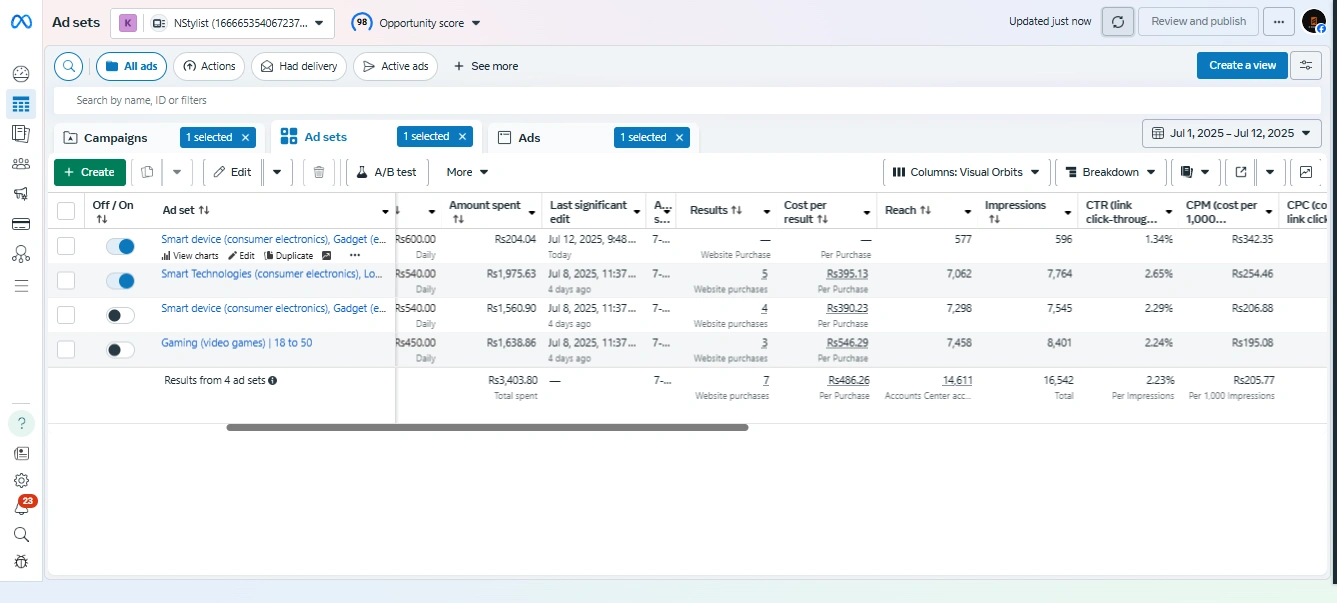Viewport: 1337px width, 603px height.
Task: Switch to the Campaigns tab
Action: click(115, 138)
